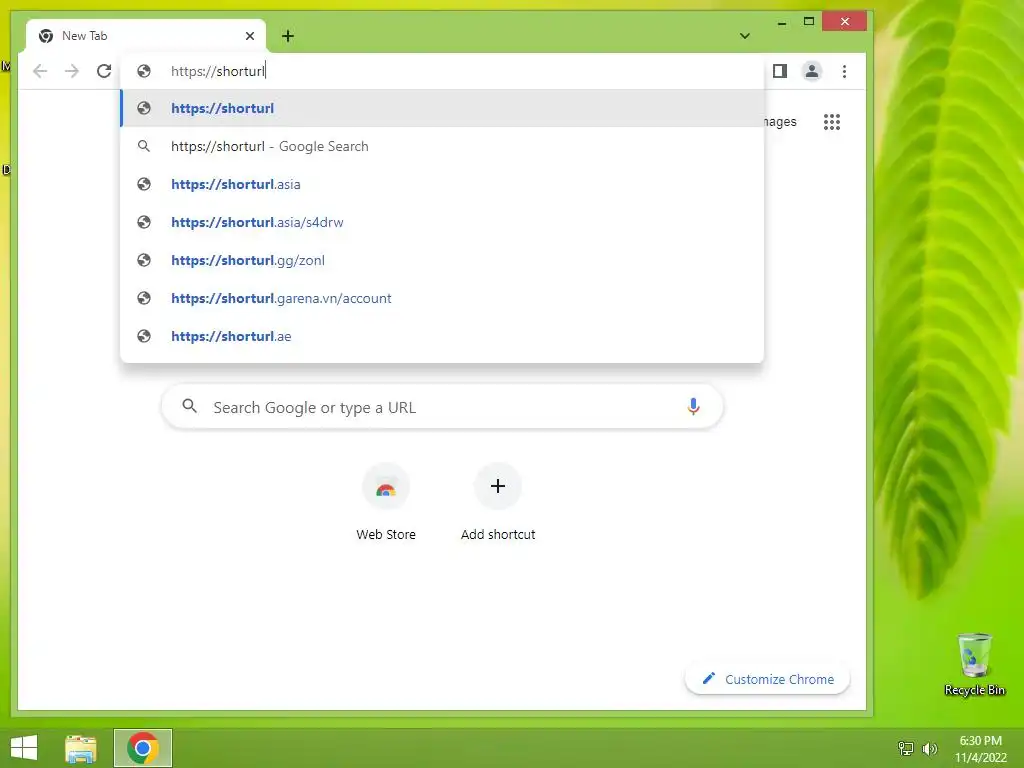Pick the shorturl.gg/zonl suggestion

pyautogui.click(x=442, y=260)
